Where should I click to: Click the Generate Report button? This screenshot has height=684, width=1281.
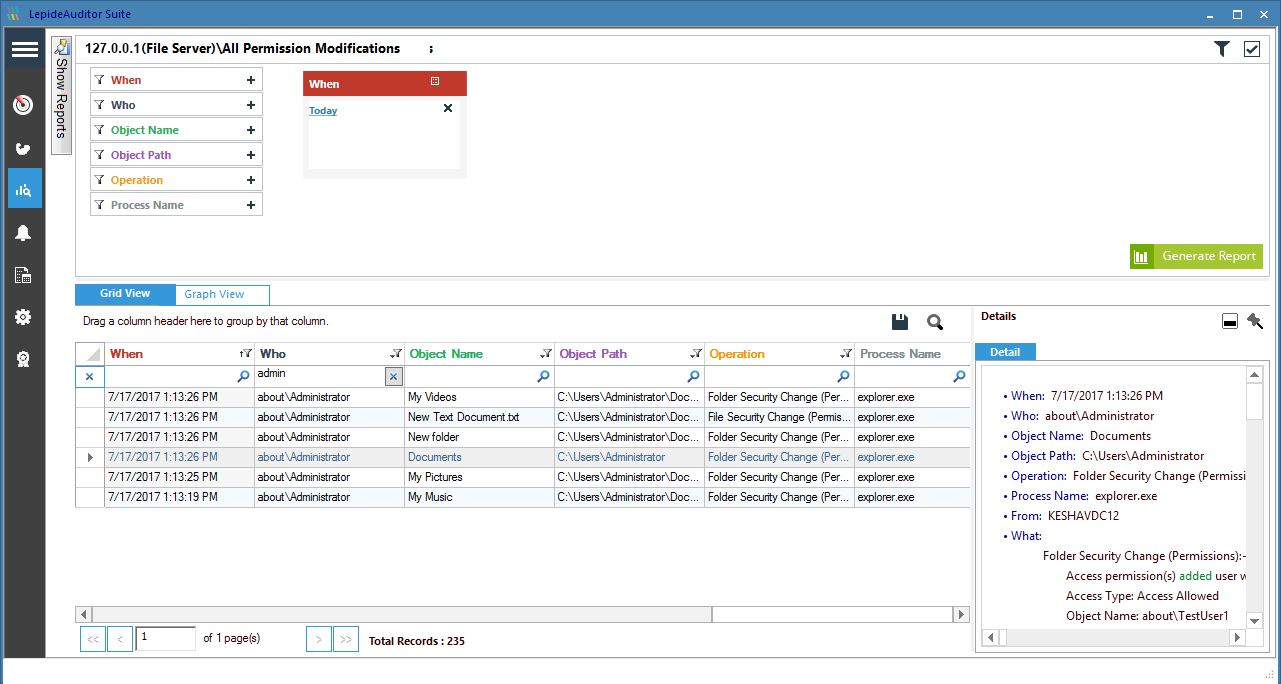[1196, 256]
